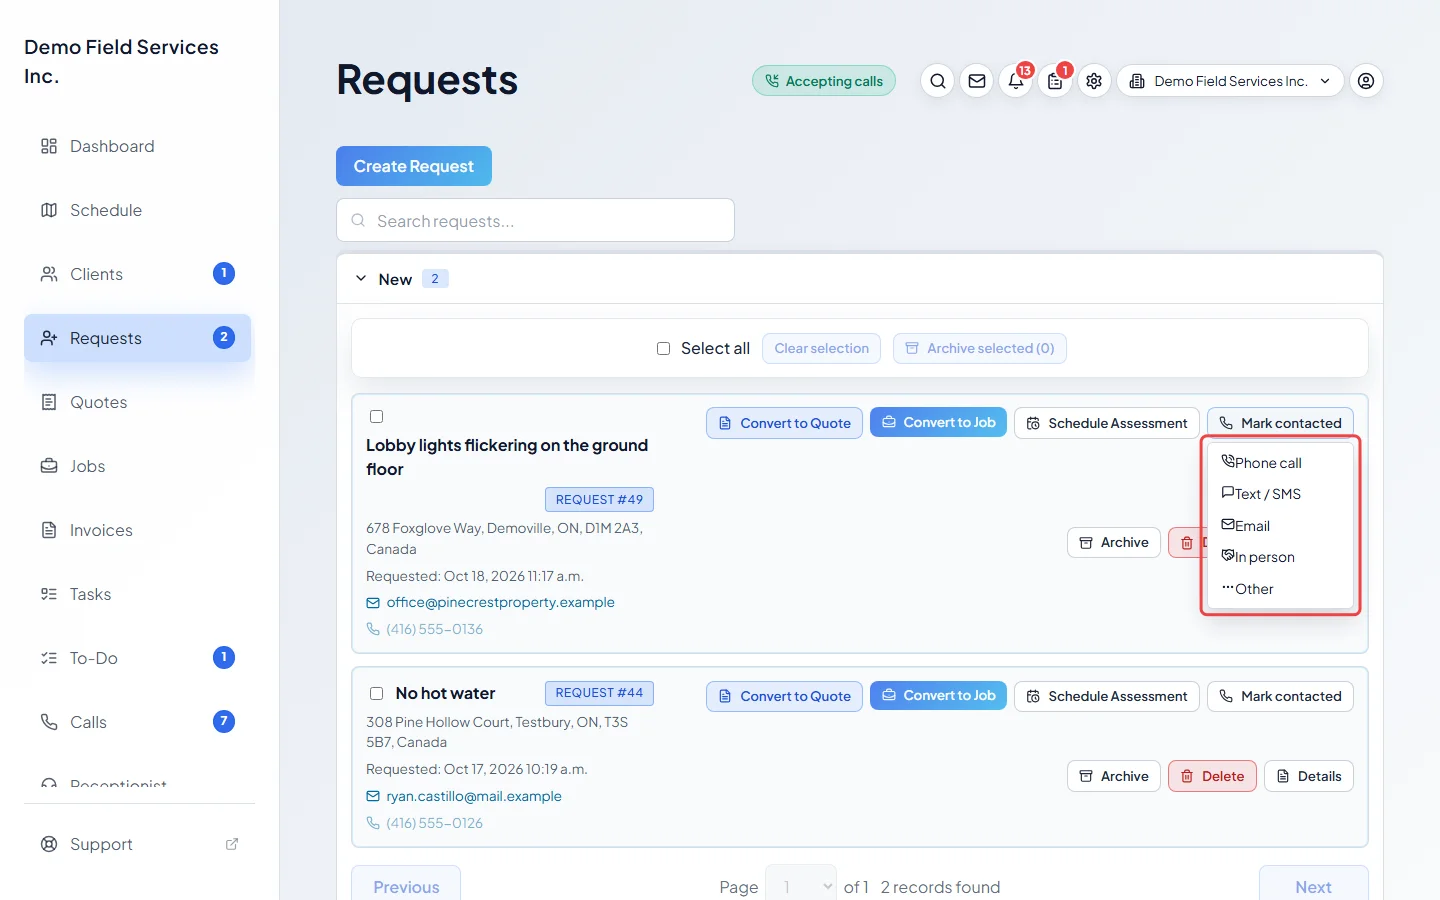Call (416) 555-0126 phone link
1440x900 pixels.
click(x=434, y=823)
